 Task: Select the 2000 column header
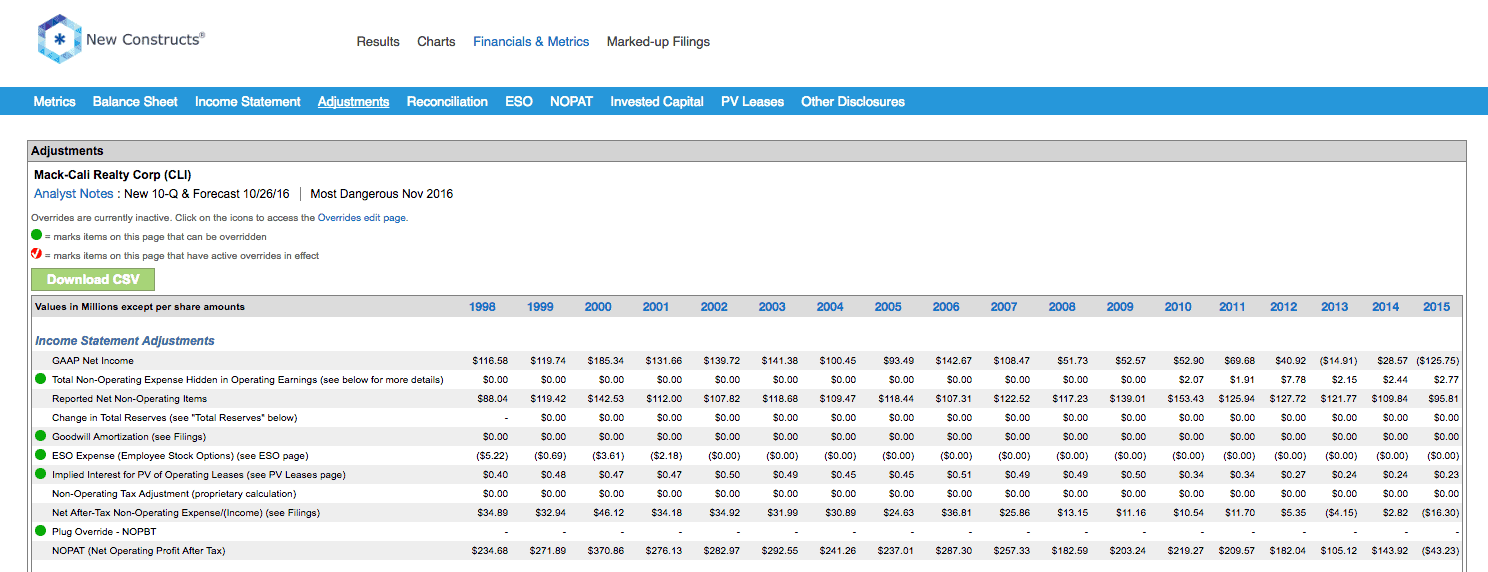(598, 307)
